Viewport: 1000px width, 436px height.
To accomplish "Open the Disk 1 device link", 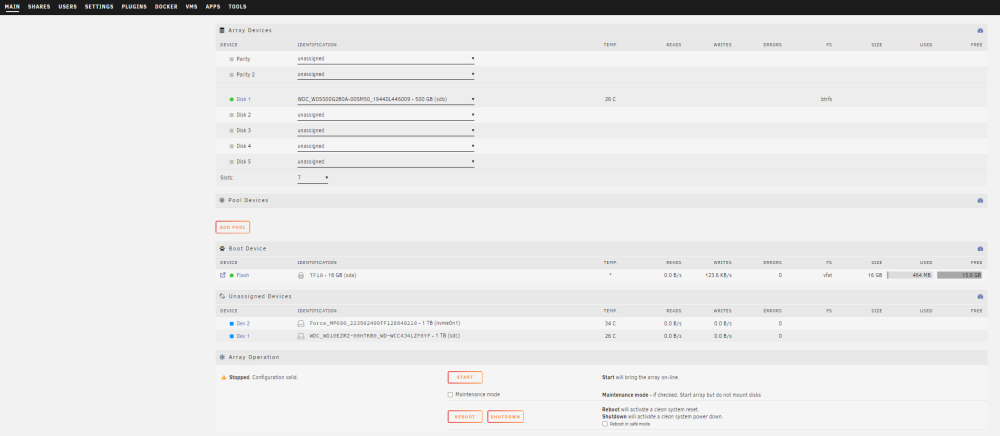I will (x=244, y=99).
